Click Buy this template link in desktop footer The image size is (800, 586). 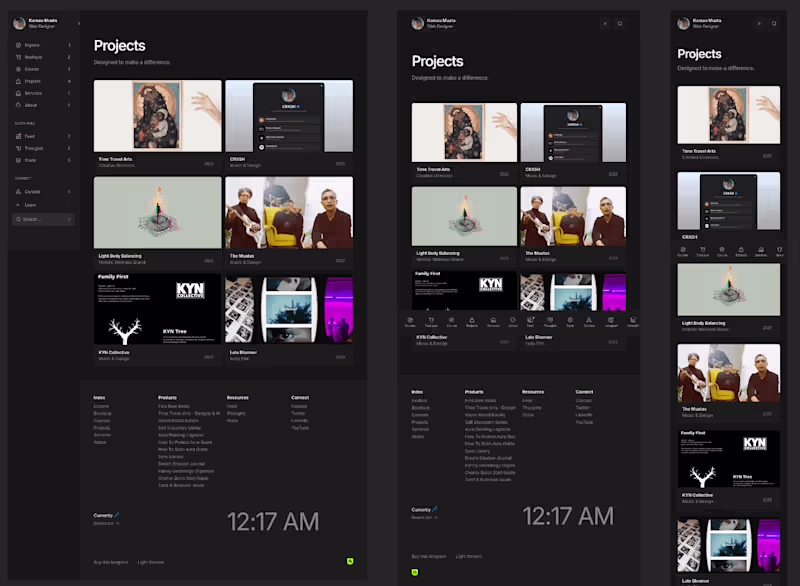pos(111,562)
